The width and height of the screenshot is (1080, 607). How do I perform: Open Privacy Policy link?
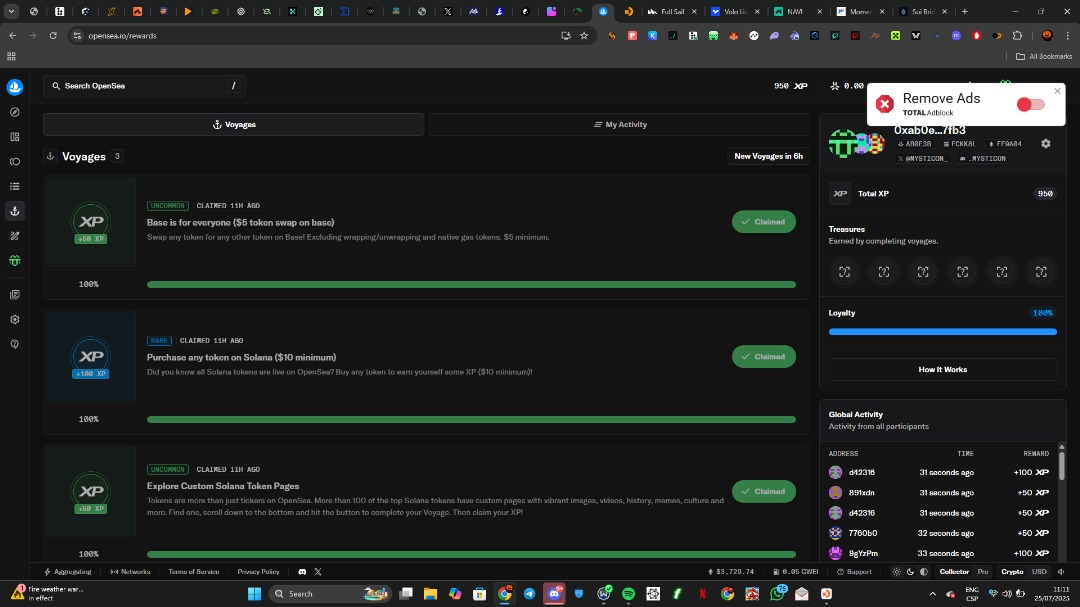coord(258,572)
